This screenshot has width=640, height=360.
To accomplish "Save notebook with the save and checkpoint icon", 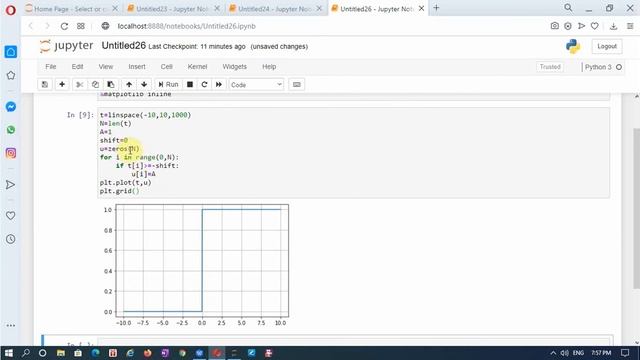I will click(44, 84).
